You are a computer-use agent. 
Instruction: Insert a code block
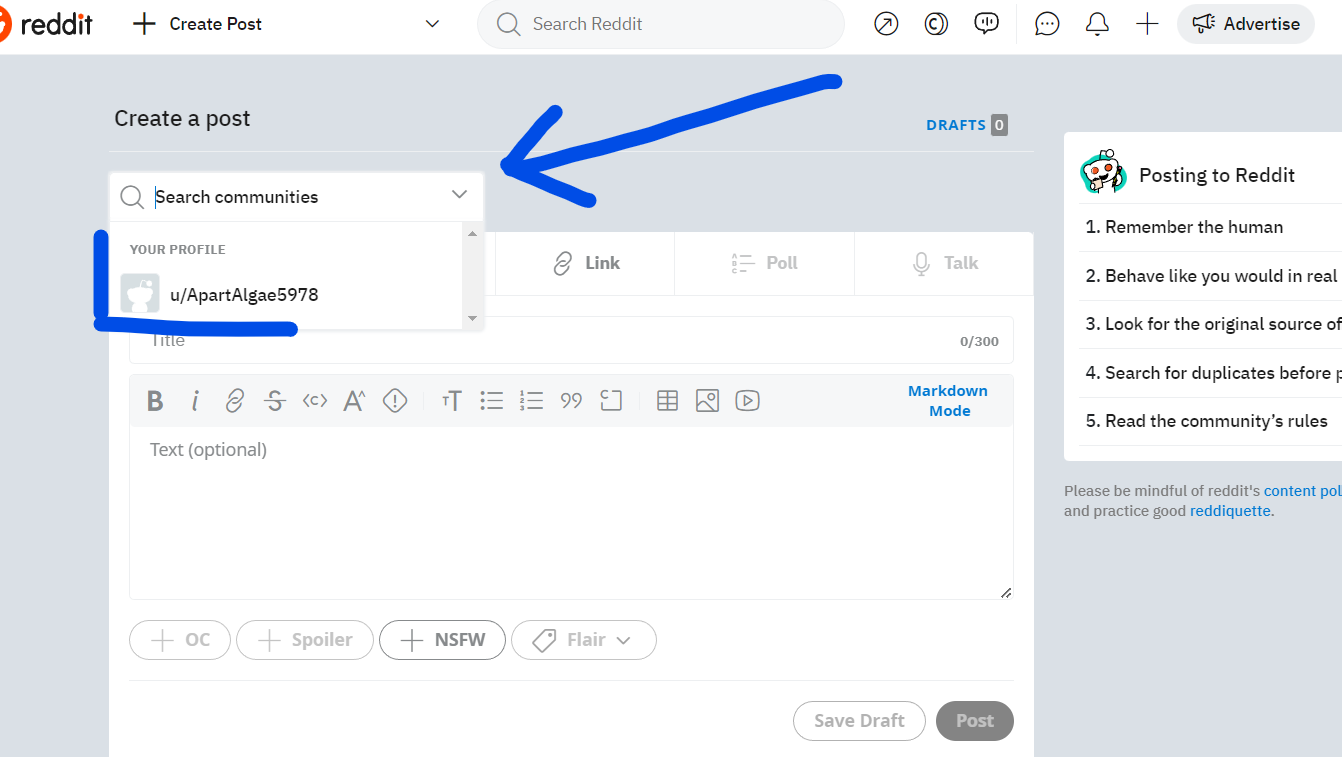pyautogui.click(x=611, y=401)
